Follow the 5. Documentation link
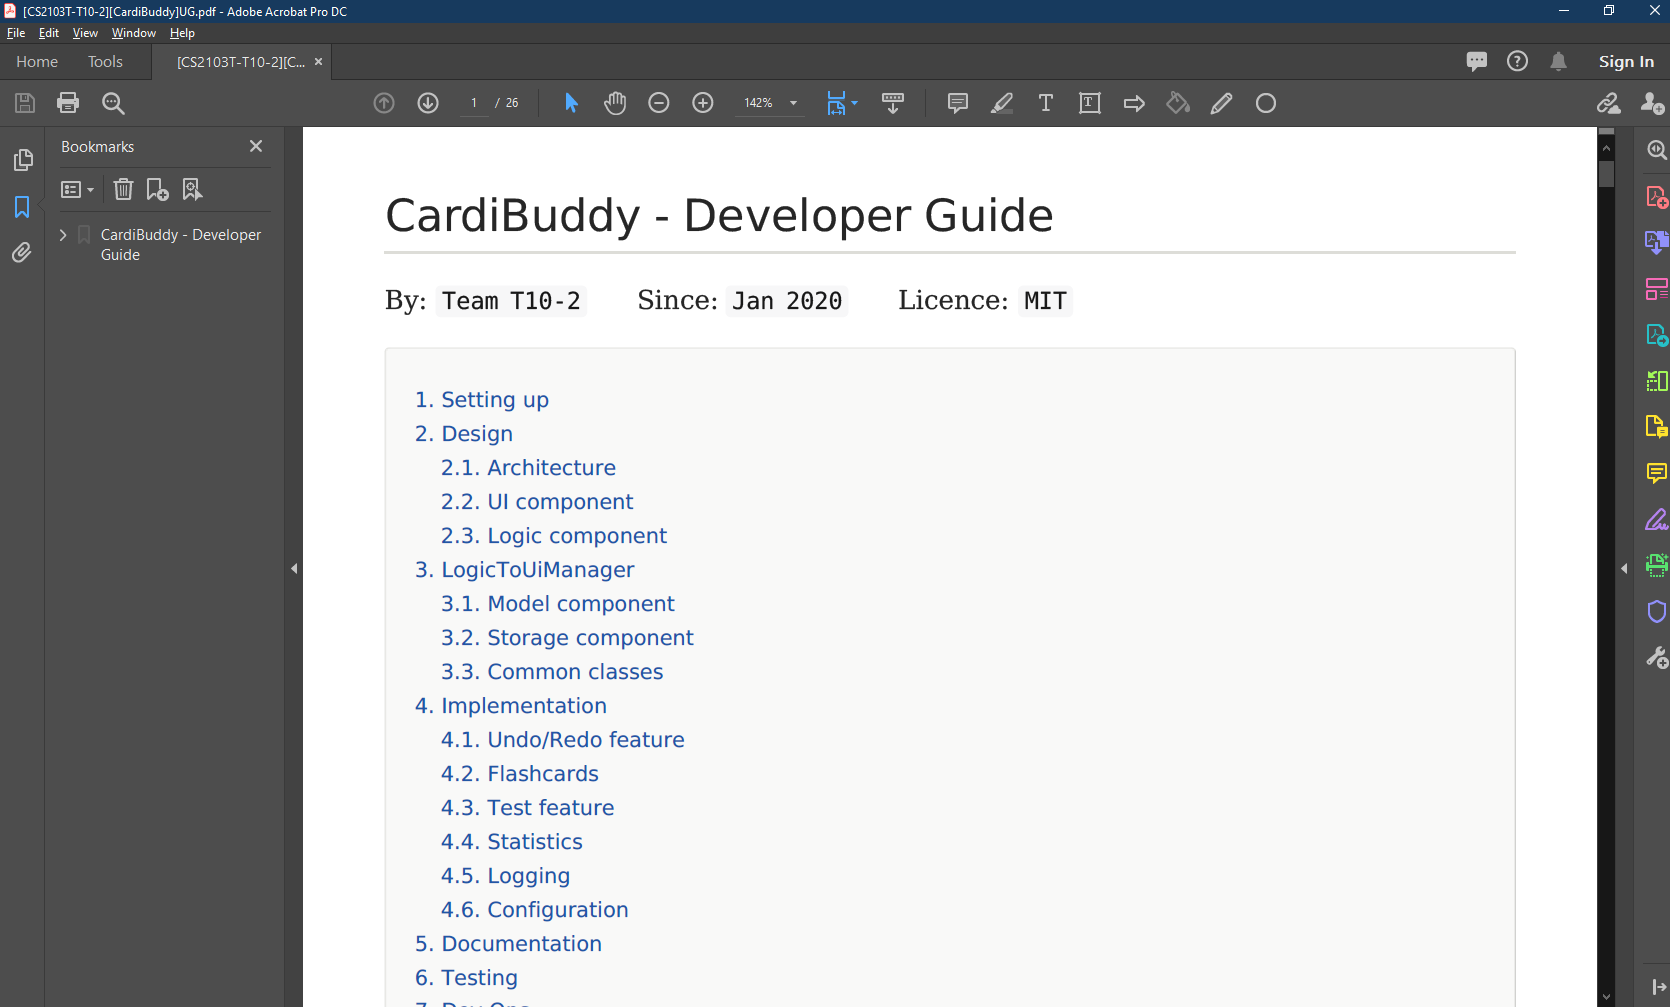The width and height of the screenshot is (1670, 1007). click(508, 944)
